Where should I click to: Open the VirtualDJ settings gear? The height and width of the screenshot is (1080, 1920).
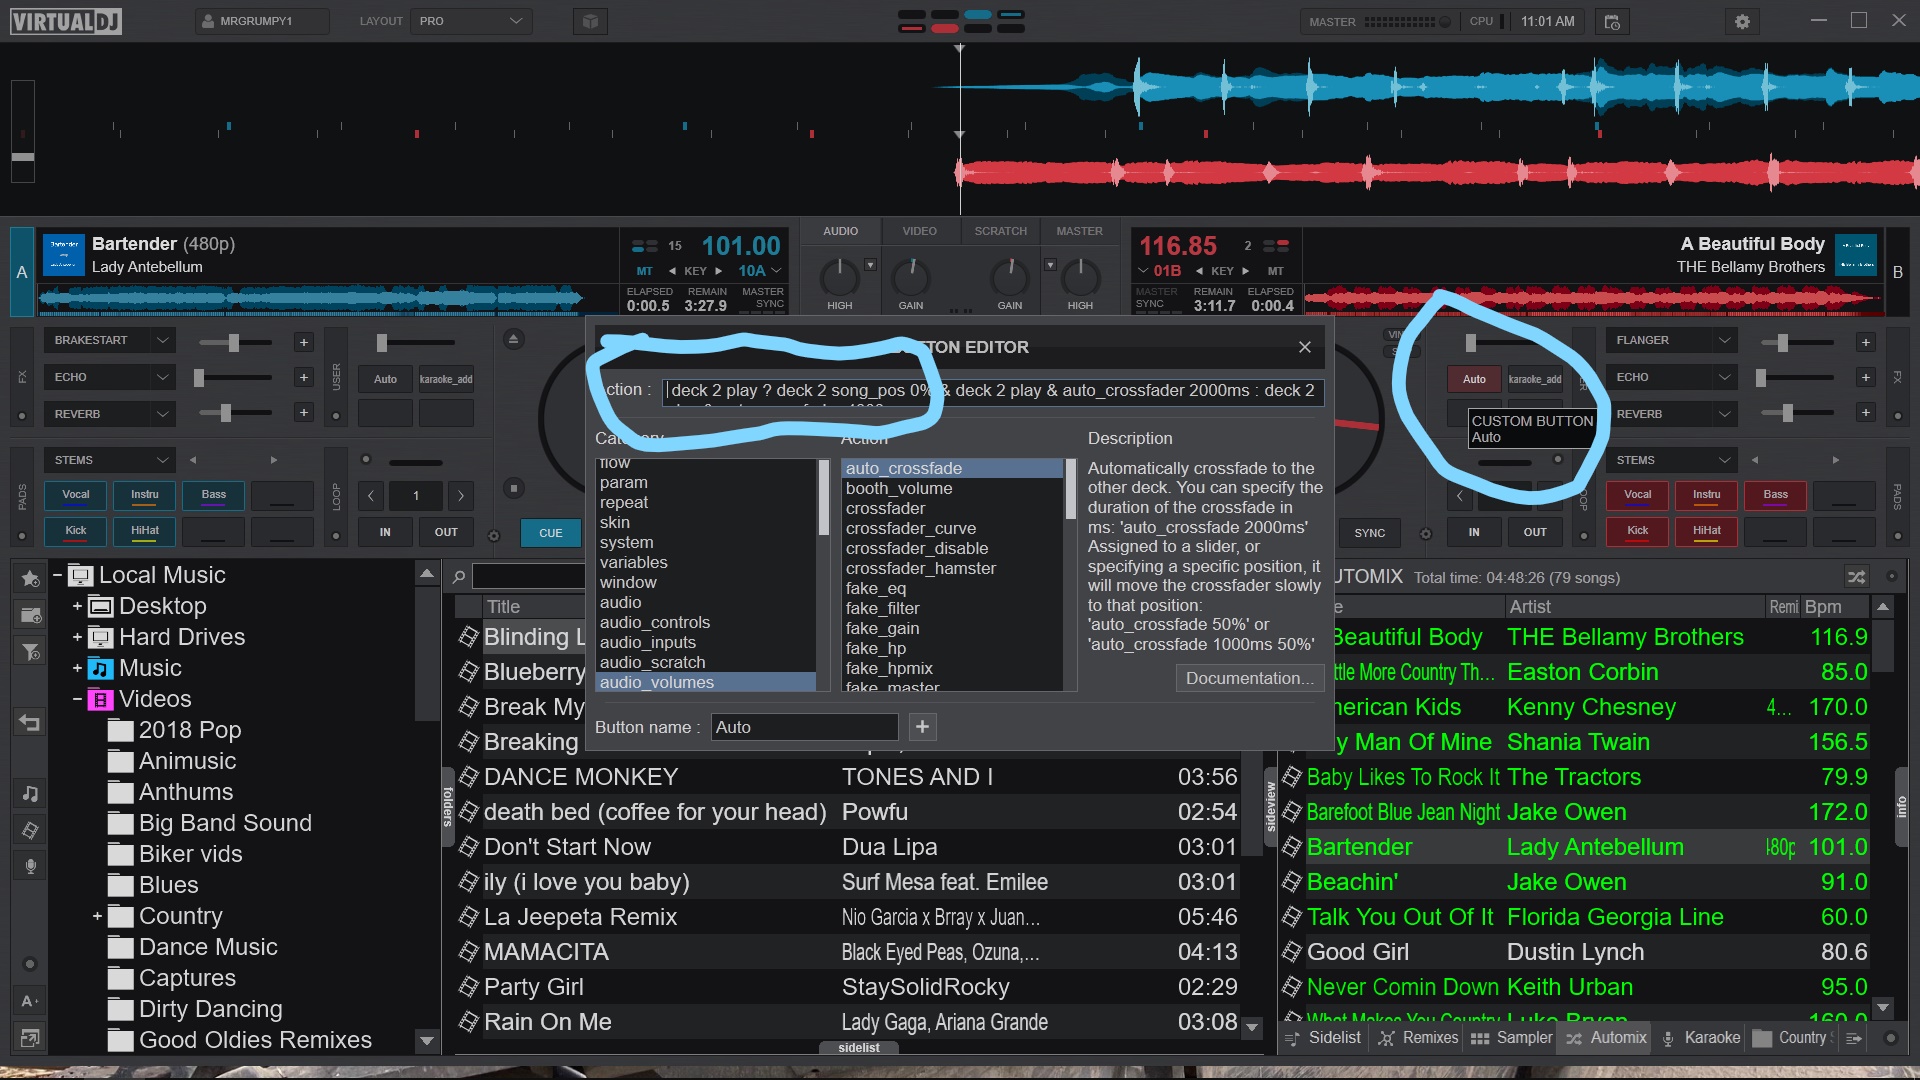click(x=1742, y=21)
